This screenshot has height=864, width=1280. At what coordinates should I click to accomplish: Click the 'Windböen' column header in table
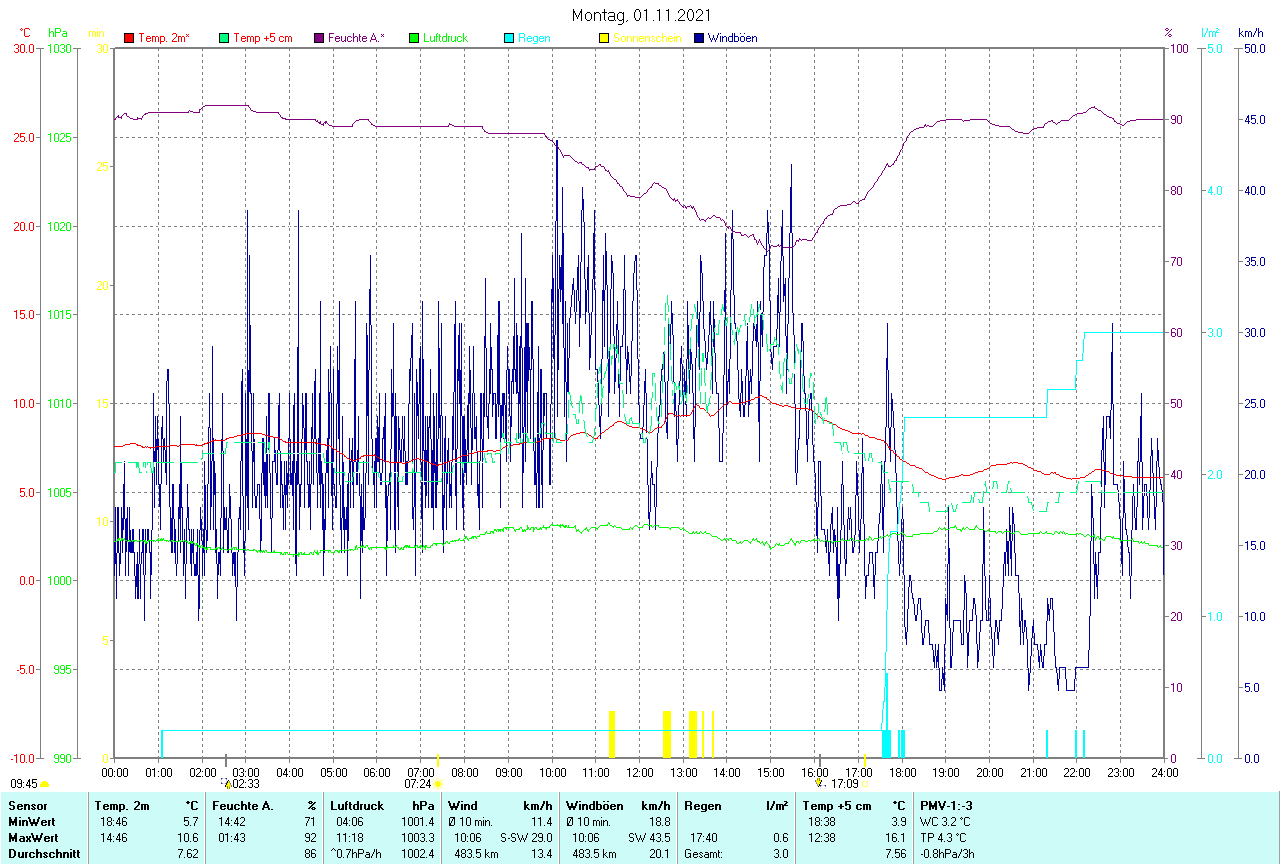594,805
